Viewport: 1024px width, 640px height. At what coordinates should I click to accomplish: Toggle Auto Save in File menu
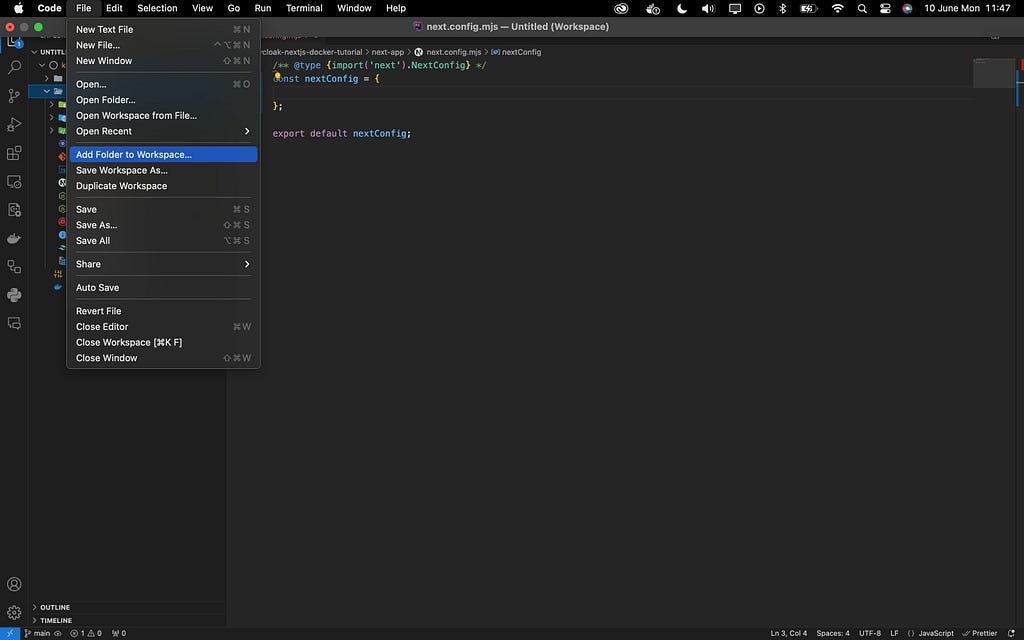click(163, 287)
